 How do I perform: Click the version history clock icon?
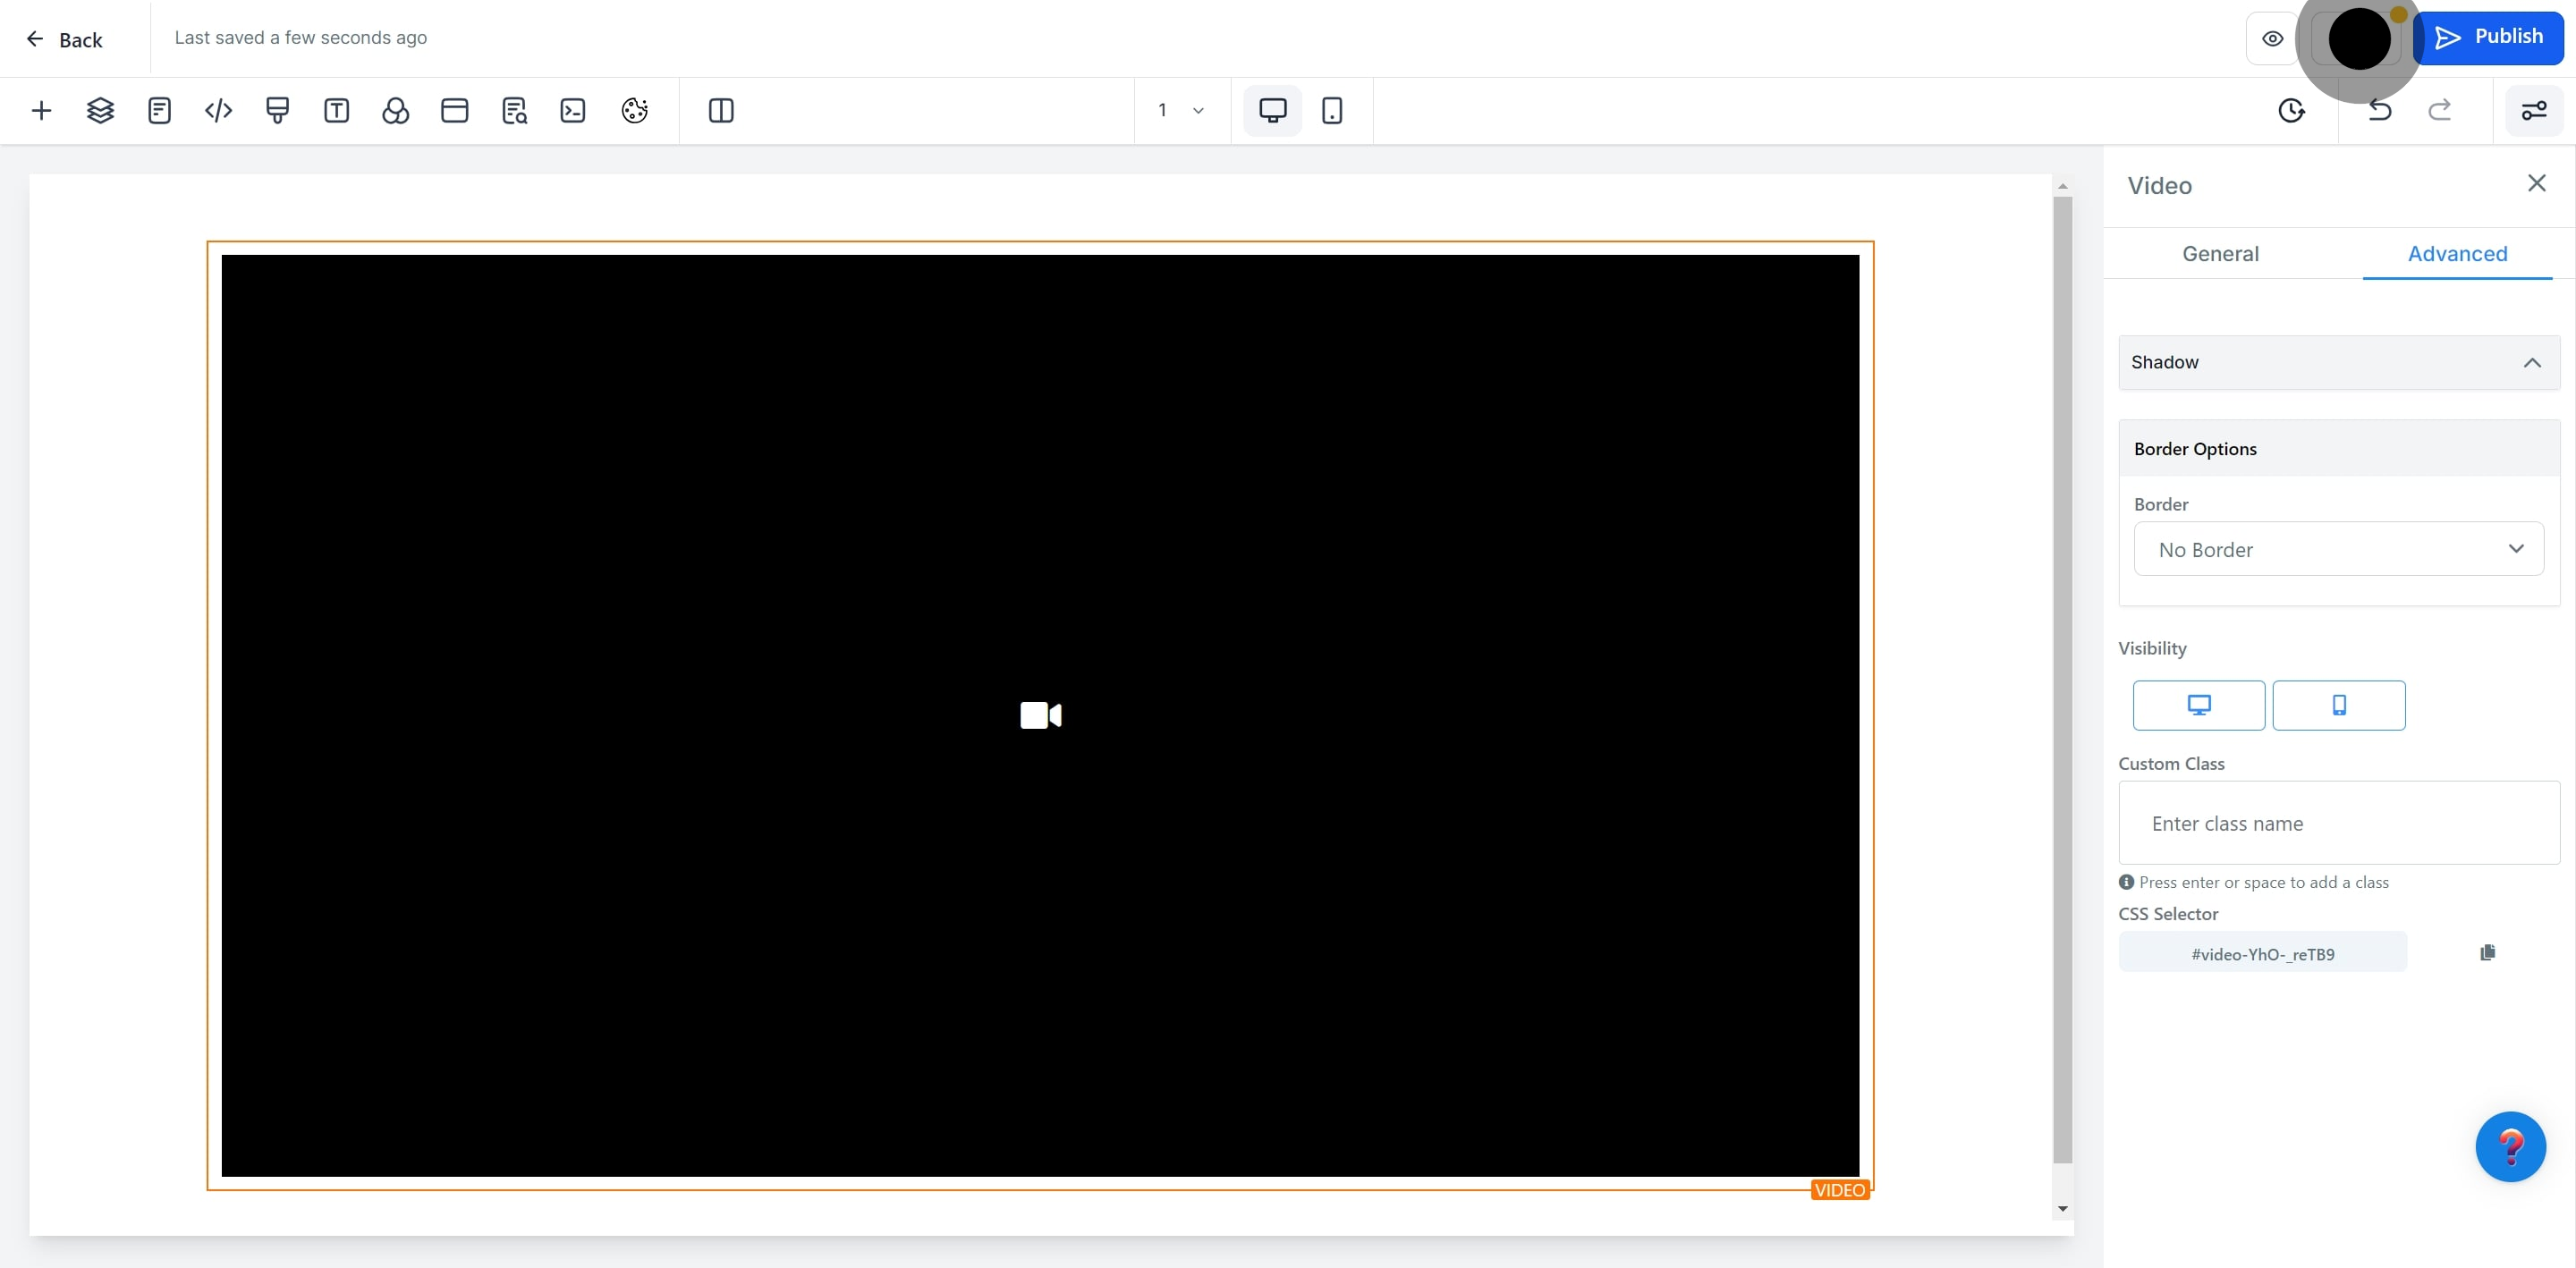pyautogui.click(x=2291, y=110)
